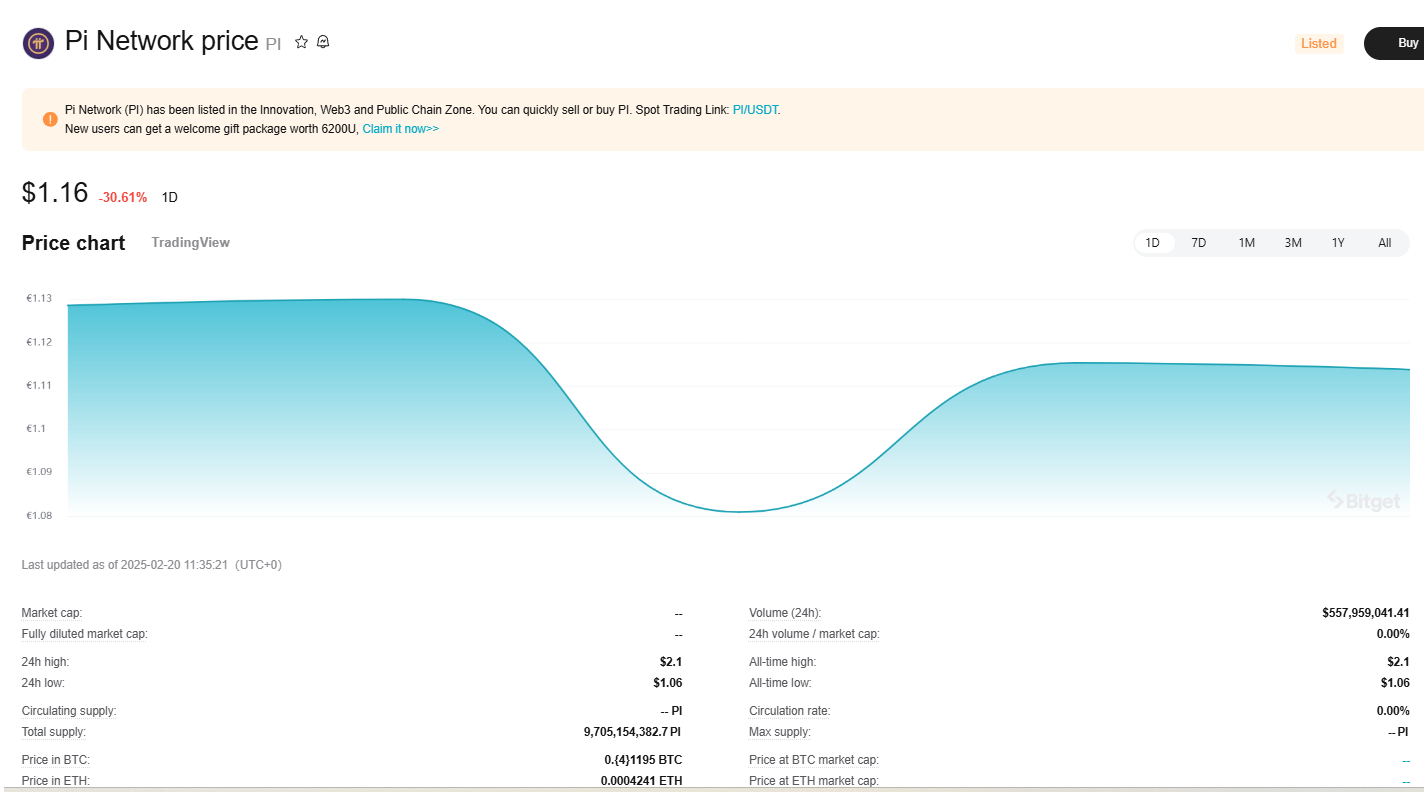The image size is (1428, 796).
Task: Switch chart range to 7D
Action: pos(1198,243)
